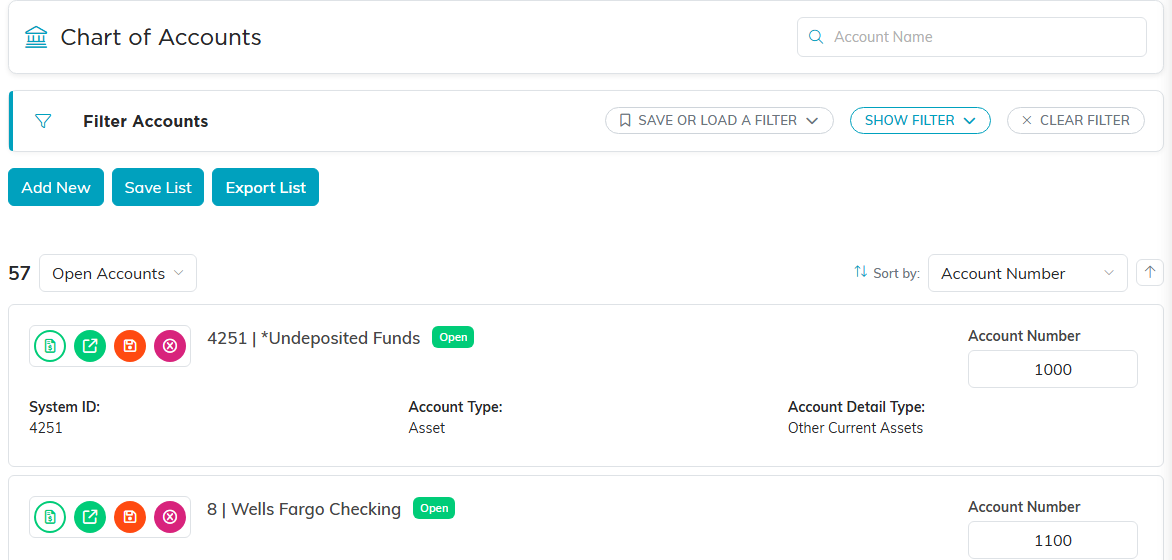Click the account count number 57

pos(19,273)
